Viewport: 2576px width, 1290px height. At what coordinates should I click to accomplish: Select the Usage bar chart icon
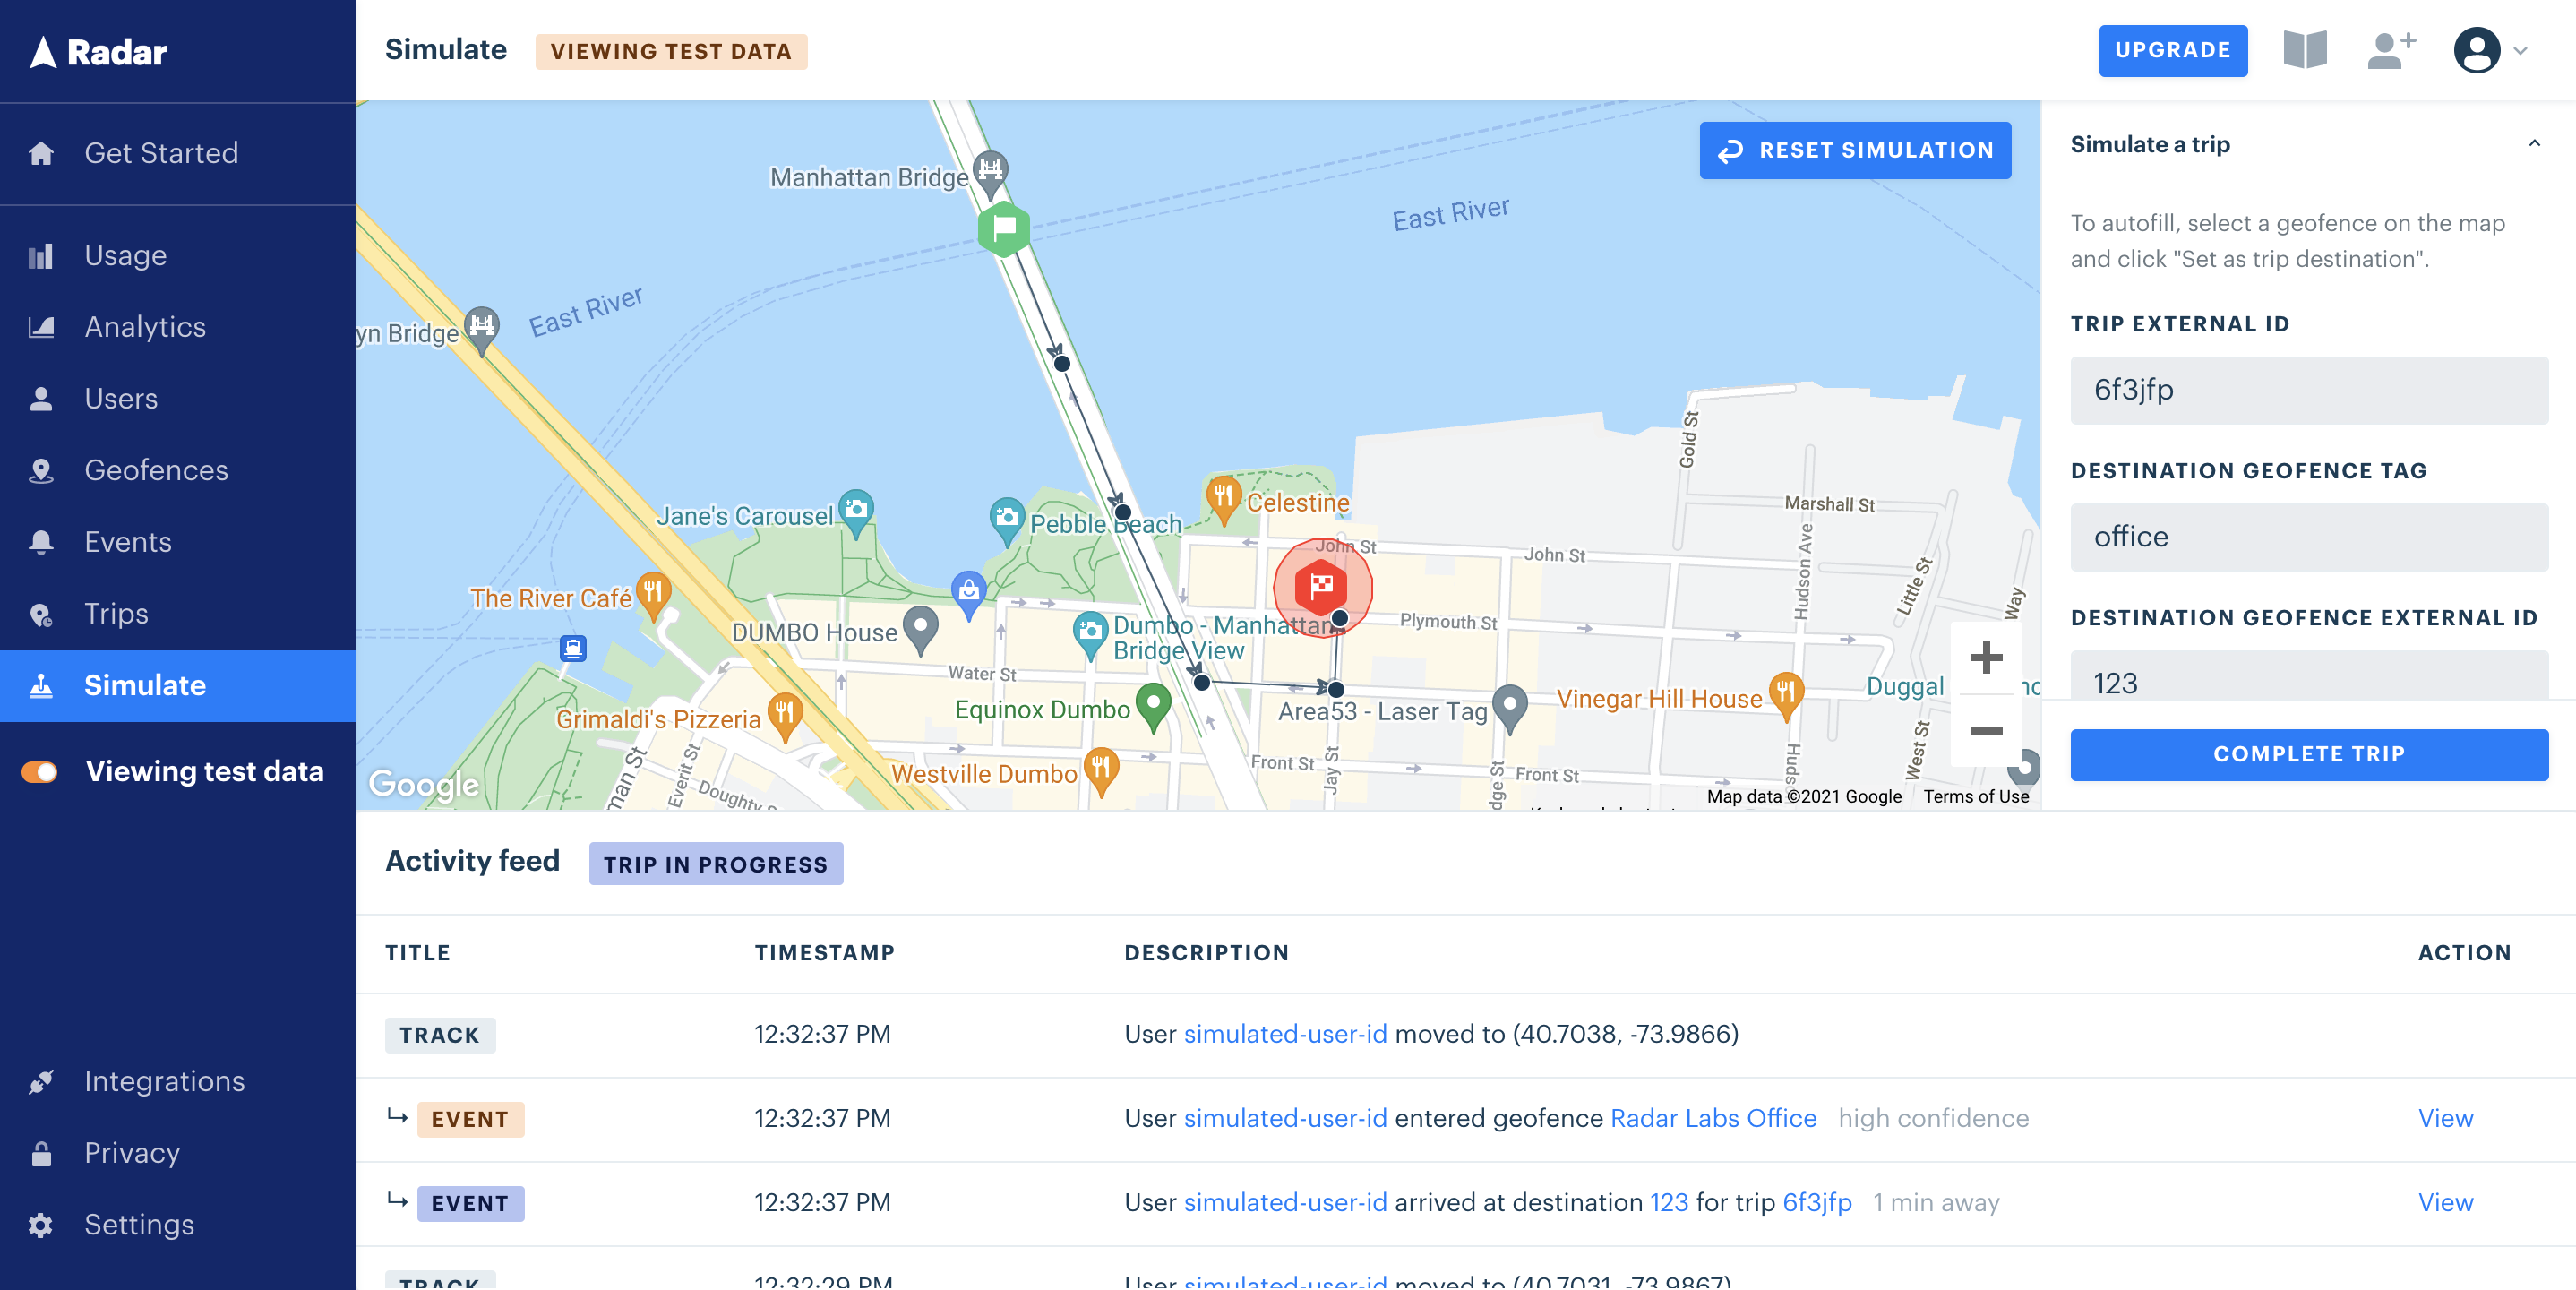click(x=41, y=255)
